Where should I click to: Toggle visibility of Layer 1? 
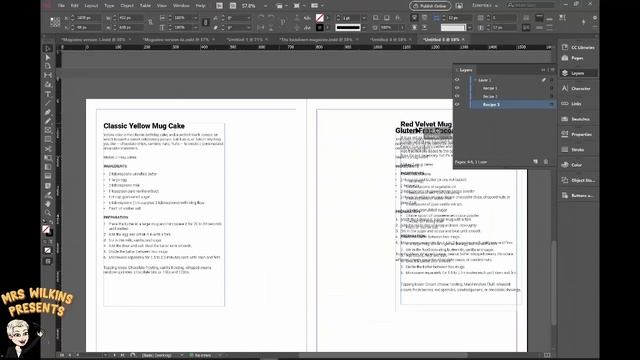pyautogui.click(x=457, y=80)
